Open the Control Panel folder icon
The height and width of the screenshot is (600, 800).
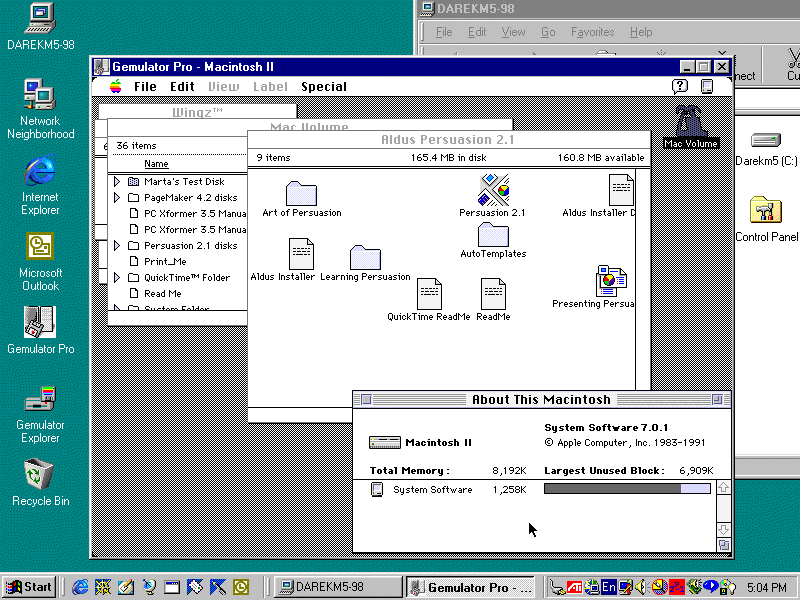766,210
